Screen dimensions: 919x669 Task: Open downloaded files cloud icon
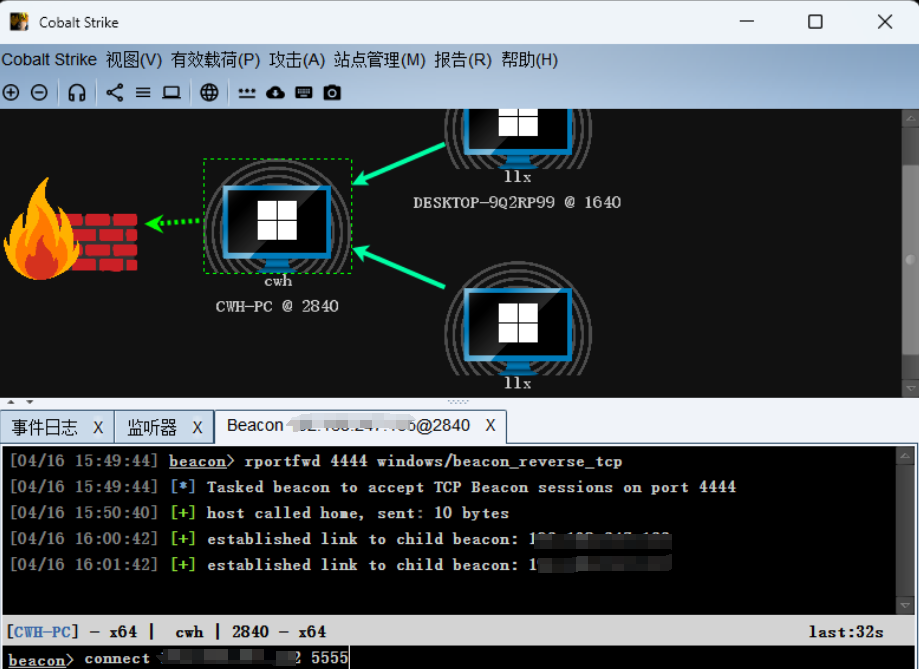[x=275, y=93]
